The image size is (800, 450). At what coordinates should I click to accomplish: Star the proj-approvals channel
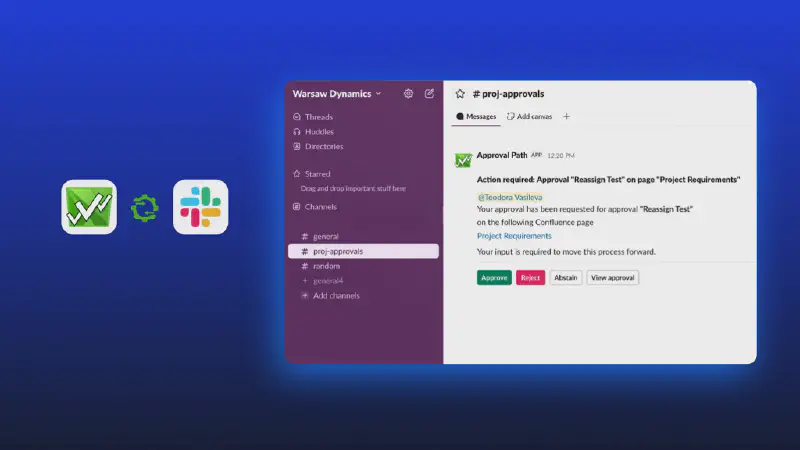tap(460, 94)
